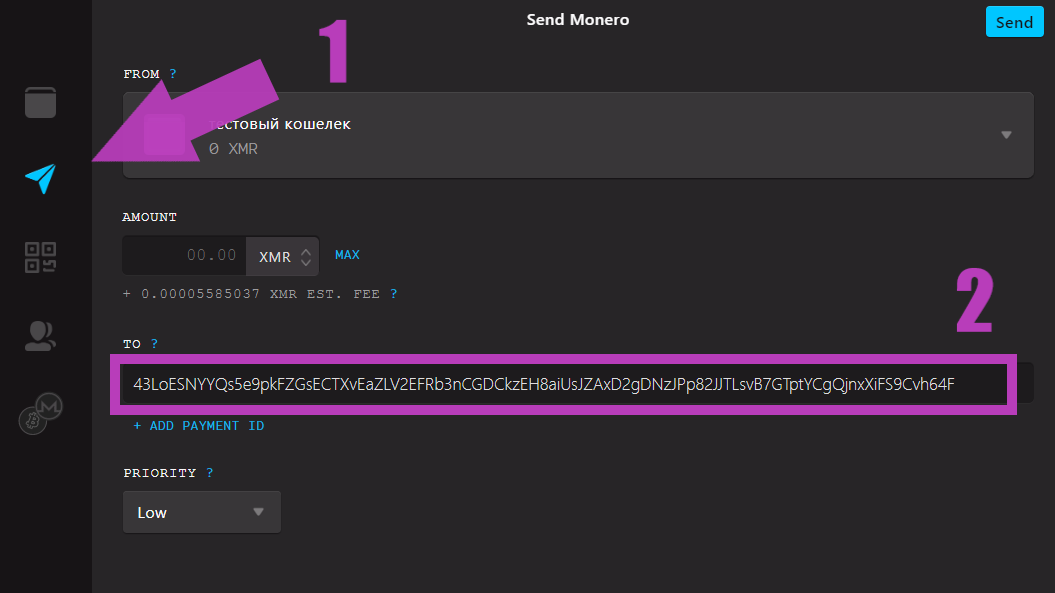Open the Low priority dropdown
Viewport: 1055px width, 593px height.
(201, 511)
